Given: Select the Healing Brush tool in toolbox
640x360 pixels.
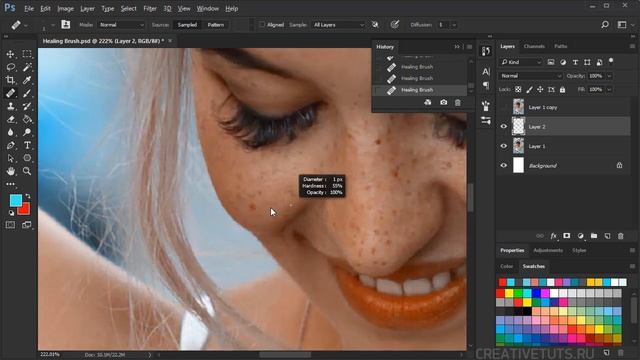Looking at the screenshot, I should point(11,93).
